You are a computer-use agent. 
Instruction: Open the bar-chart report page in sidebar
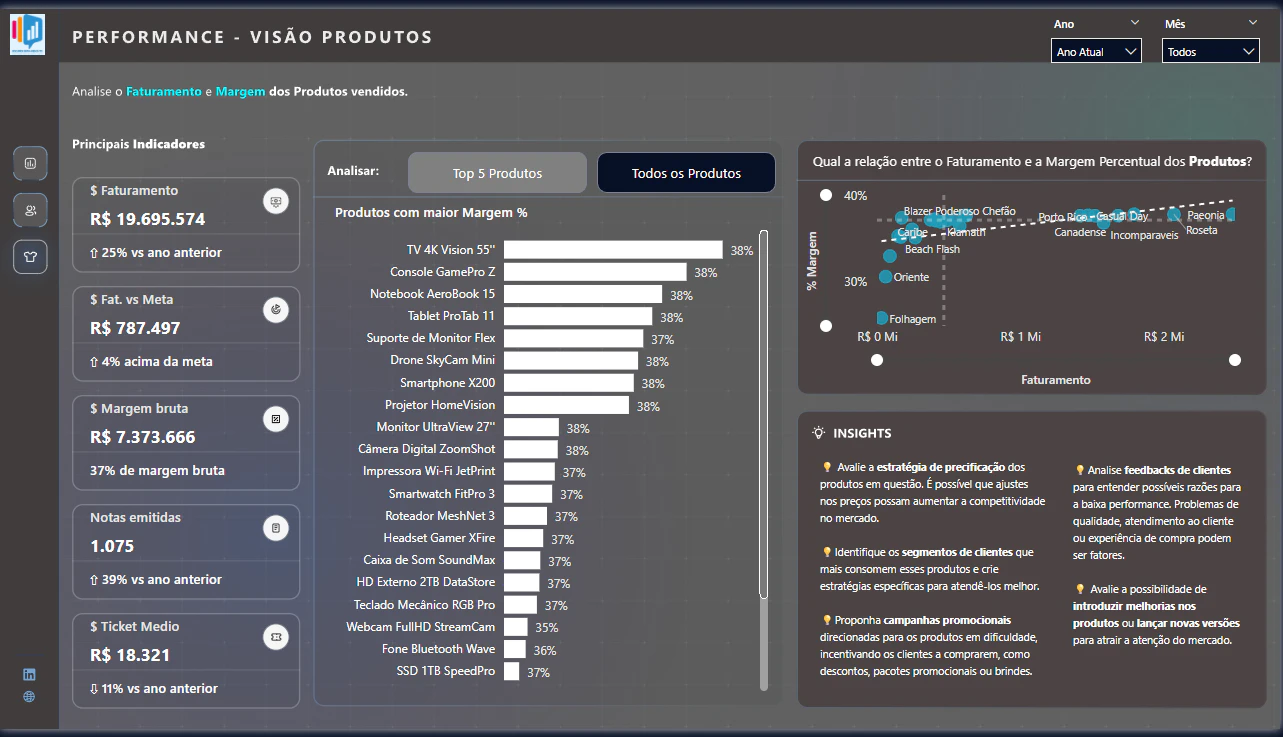point(30,163)
